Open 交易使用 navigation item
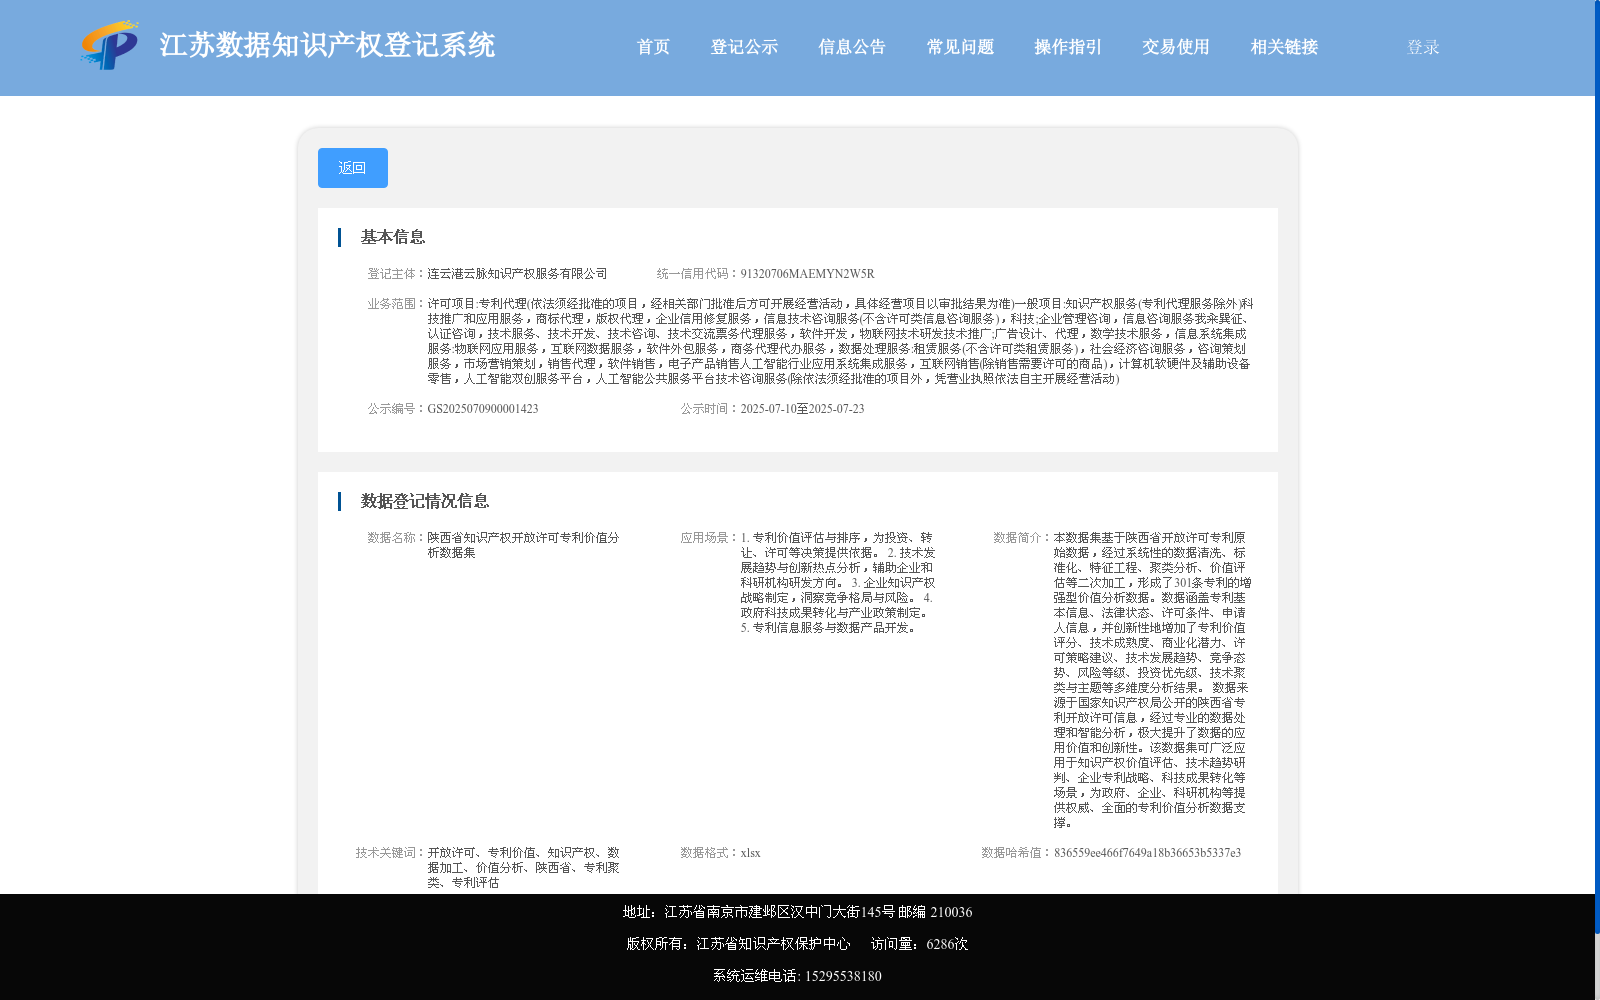The image size is (1600, 1000). tap(1176, 47)
